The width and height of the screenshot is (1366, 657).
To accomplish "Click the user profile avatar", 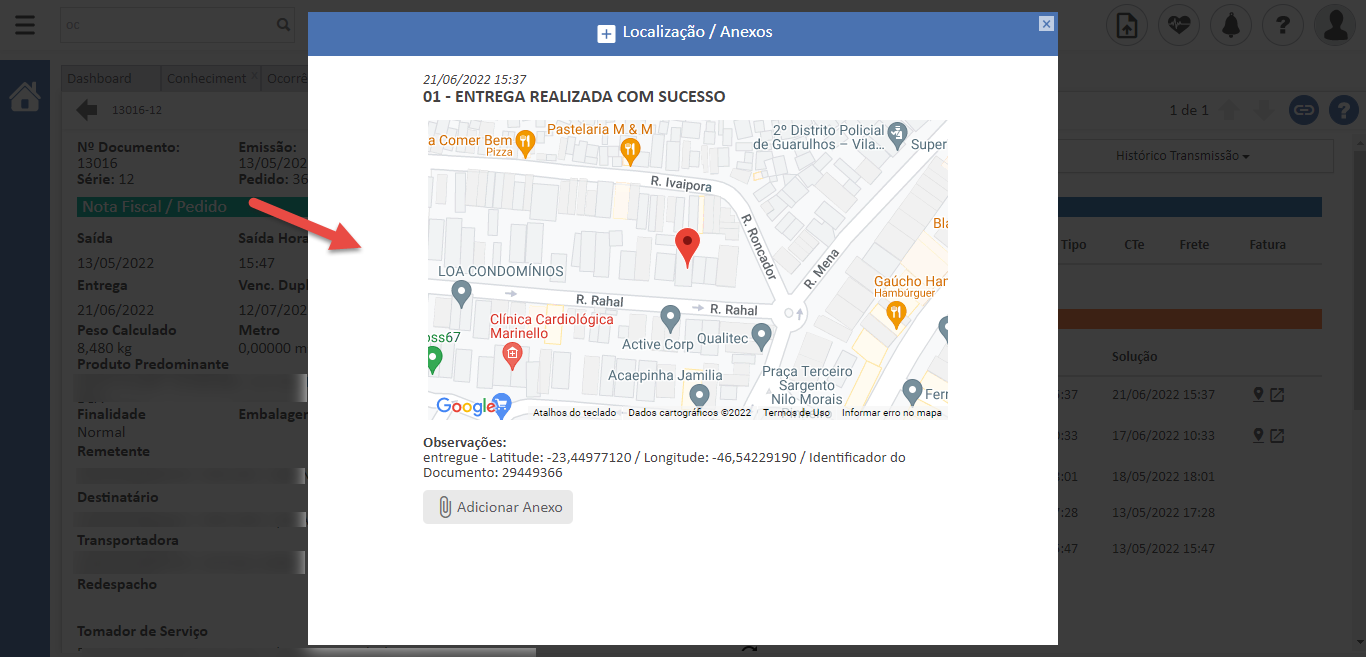I will 1335,26.
